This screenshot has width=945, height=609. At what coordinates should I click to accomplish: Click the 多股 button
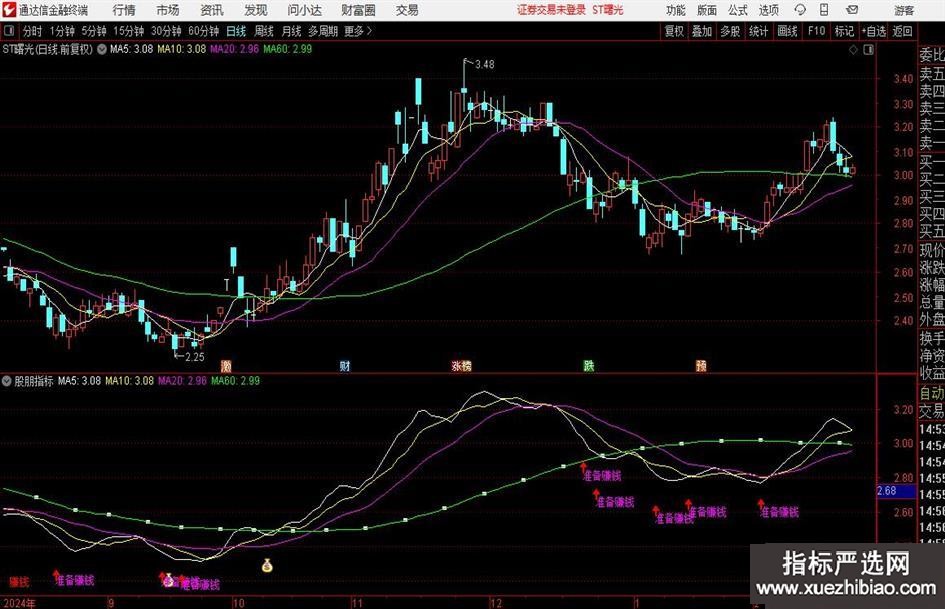[x=730, y=31]
